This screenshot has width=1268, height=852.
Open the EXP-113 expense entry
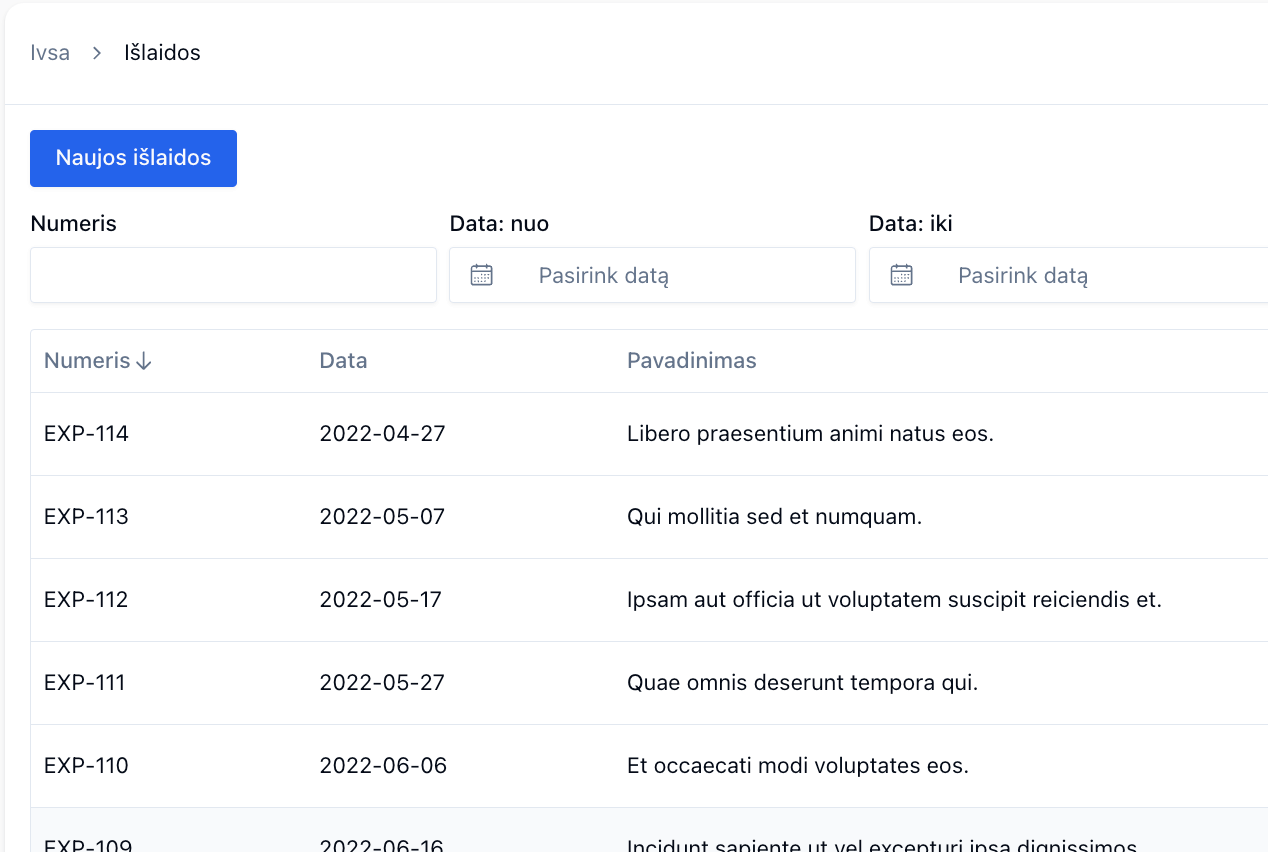click(x=86, y=517)
